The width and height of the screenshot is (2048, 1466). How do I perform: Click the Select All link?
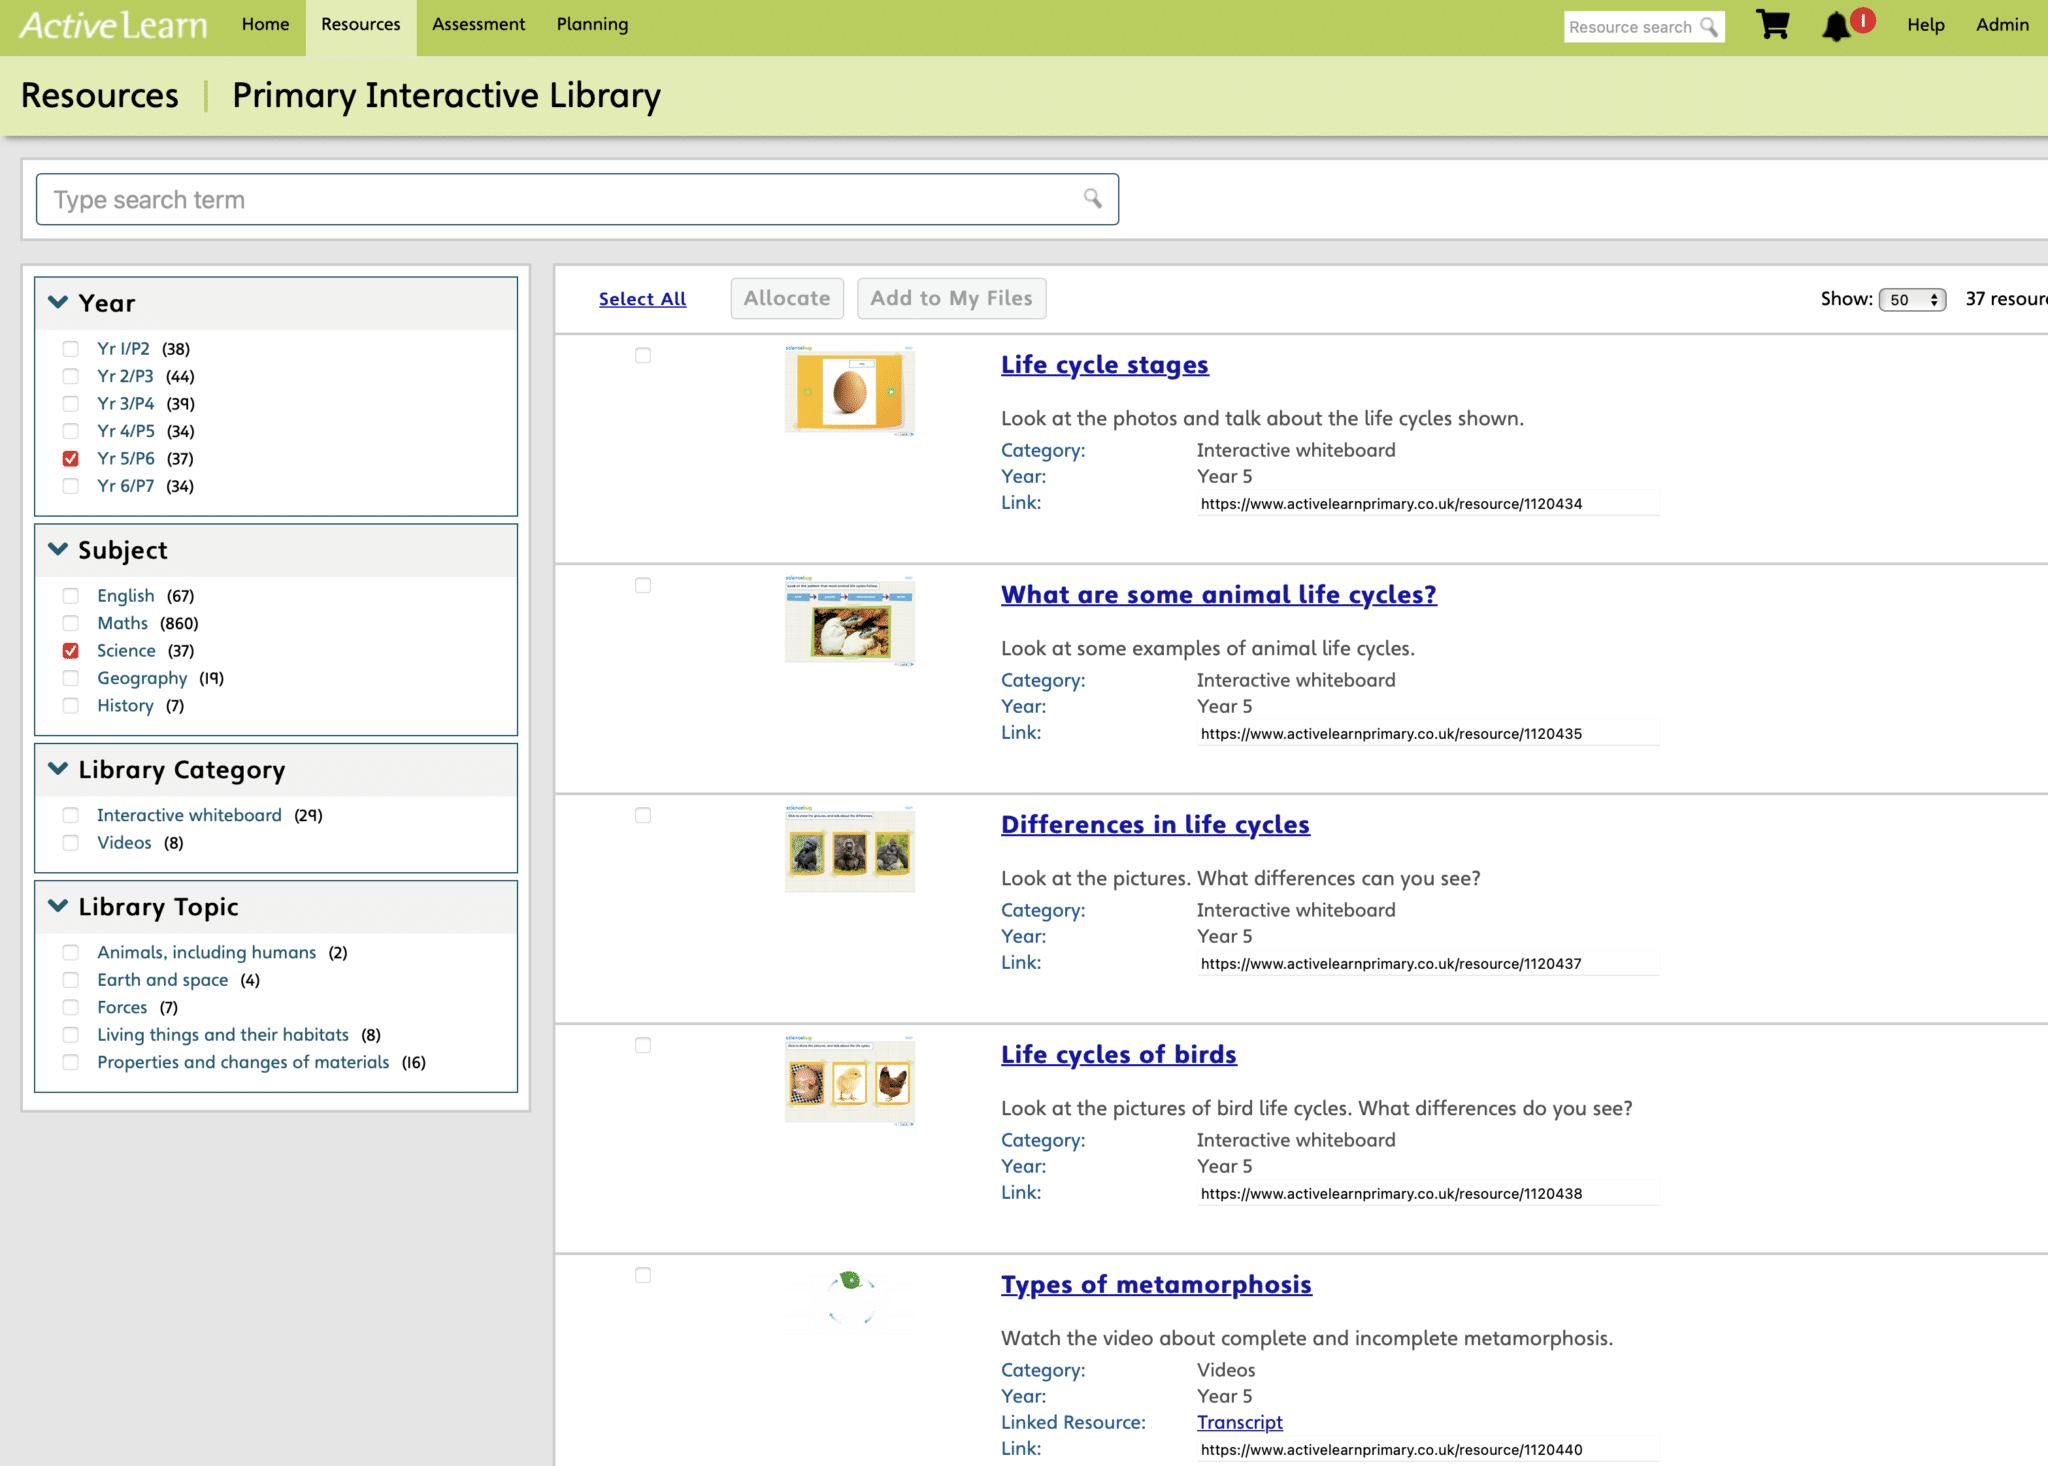(641, 298)
